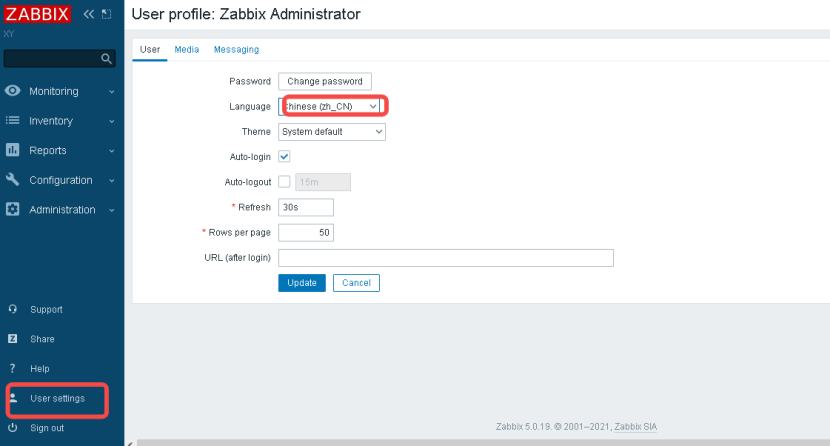The width and height of the screenshot is (830, 446).
Task: Click the ZABBIX logo
Action: [x=37, y=14]
